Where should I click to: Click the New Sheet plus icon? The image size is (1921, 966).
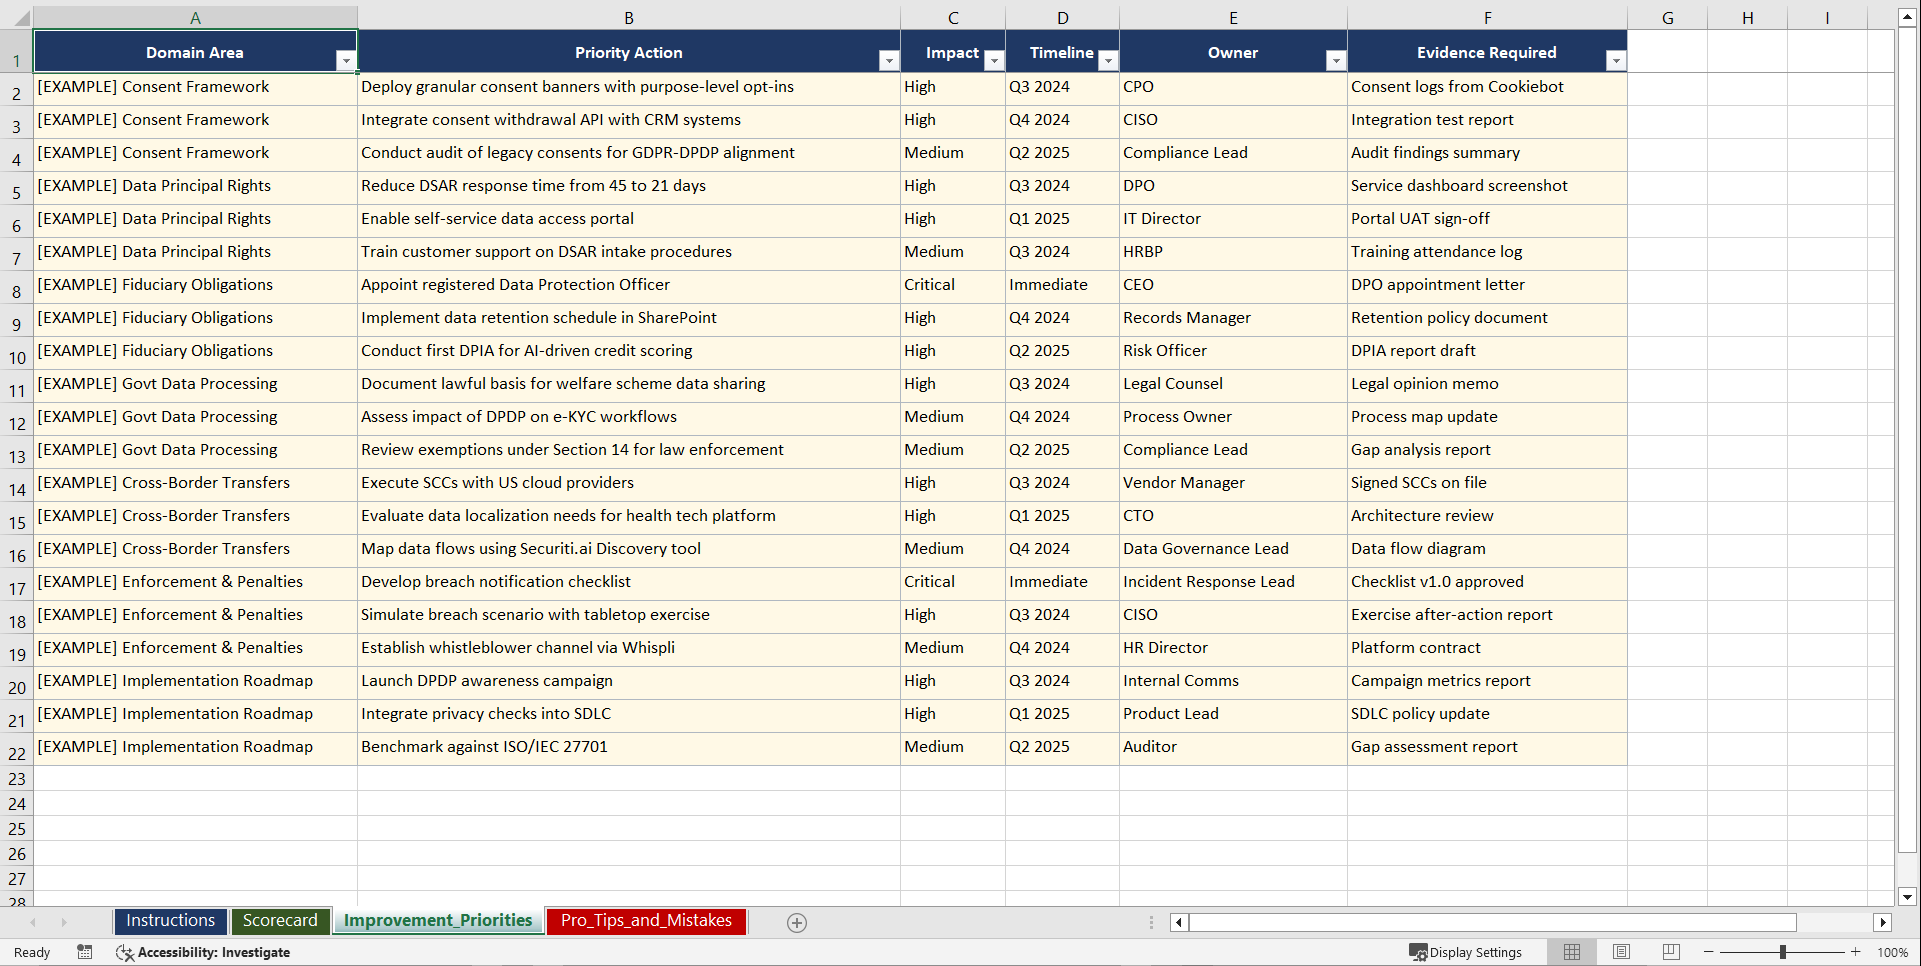(796, 922)
